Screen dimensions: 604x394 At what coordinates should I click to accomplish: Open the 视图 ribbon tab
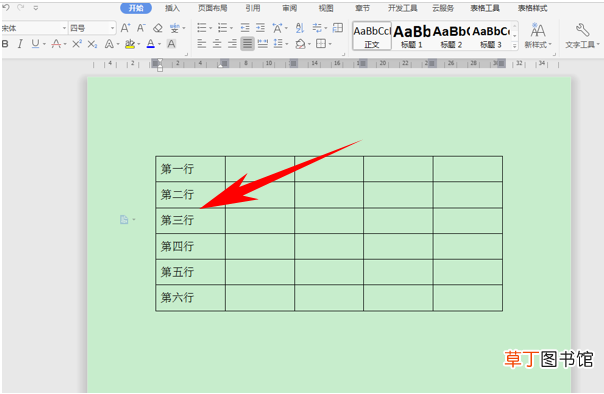tap(326, 8)
